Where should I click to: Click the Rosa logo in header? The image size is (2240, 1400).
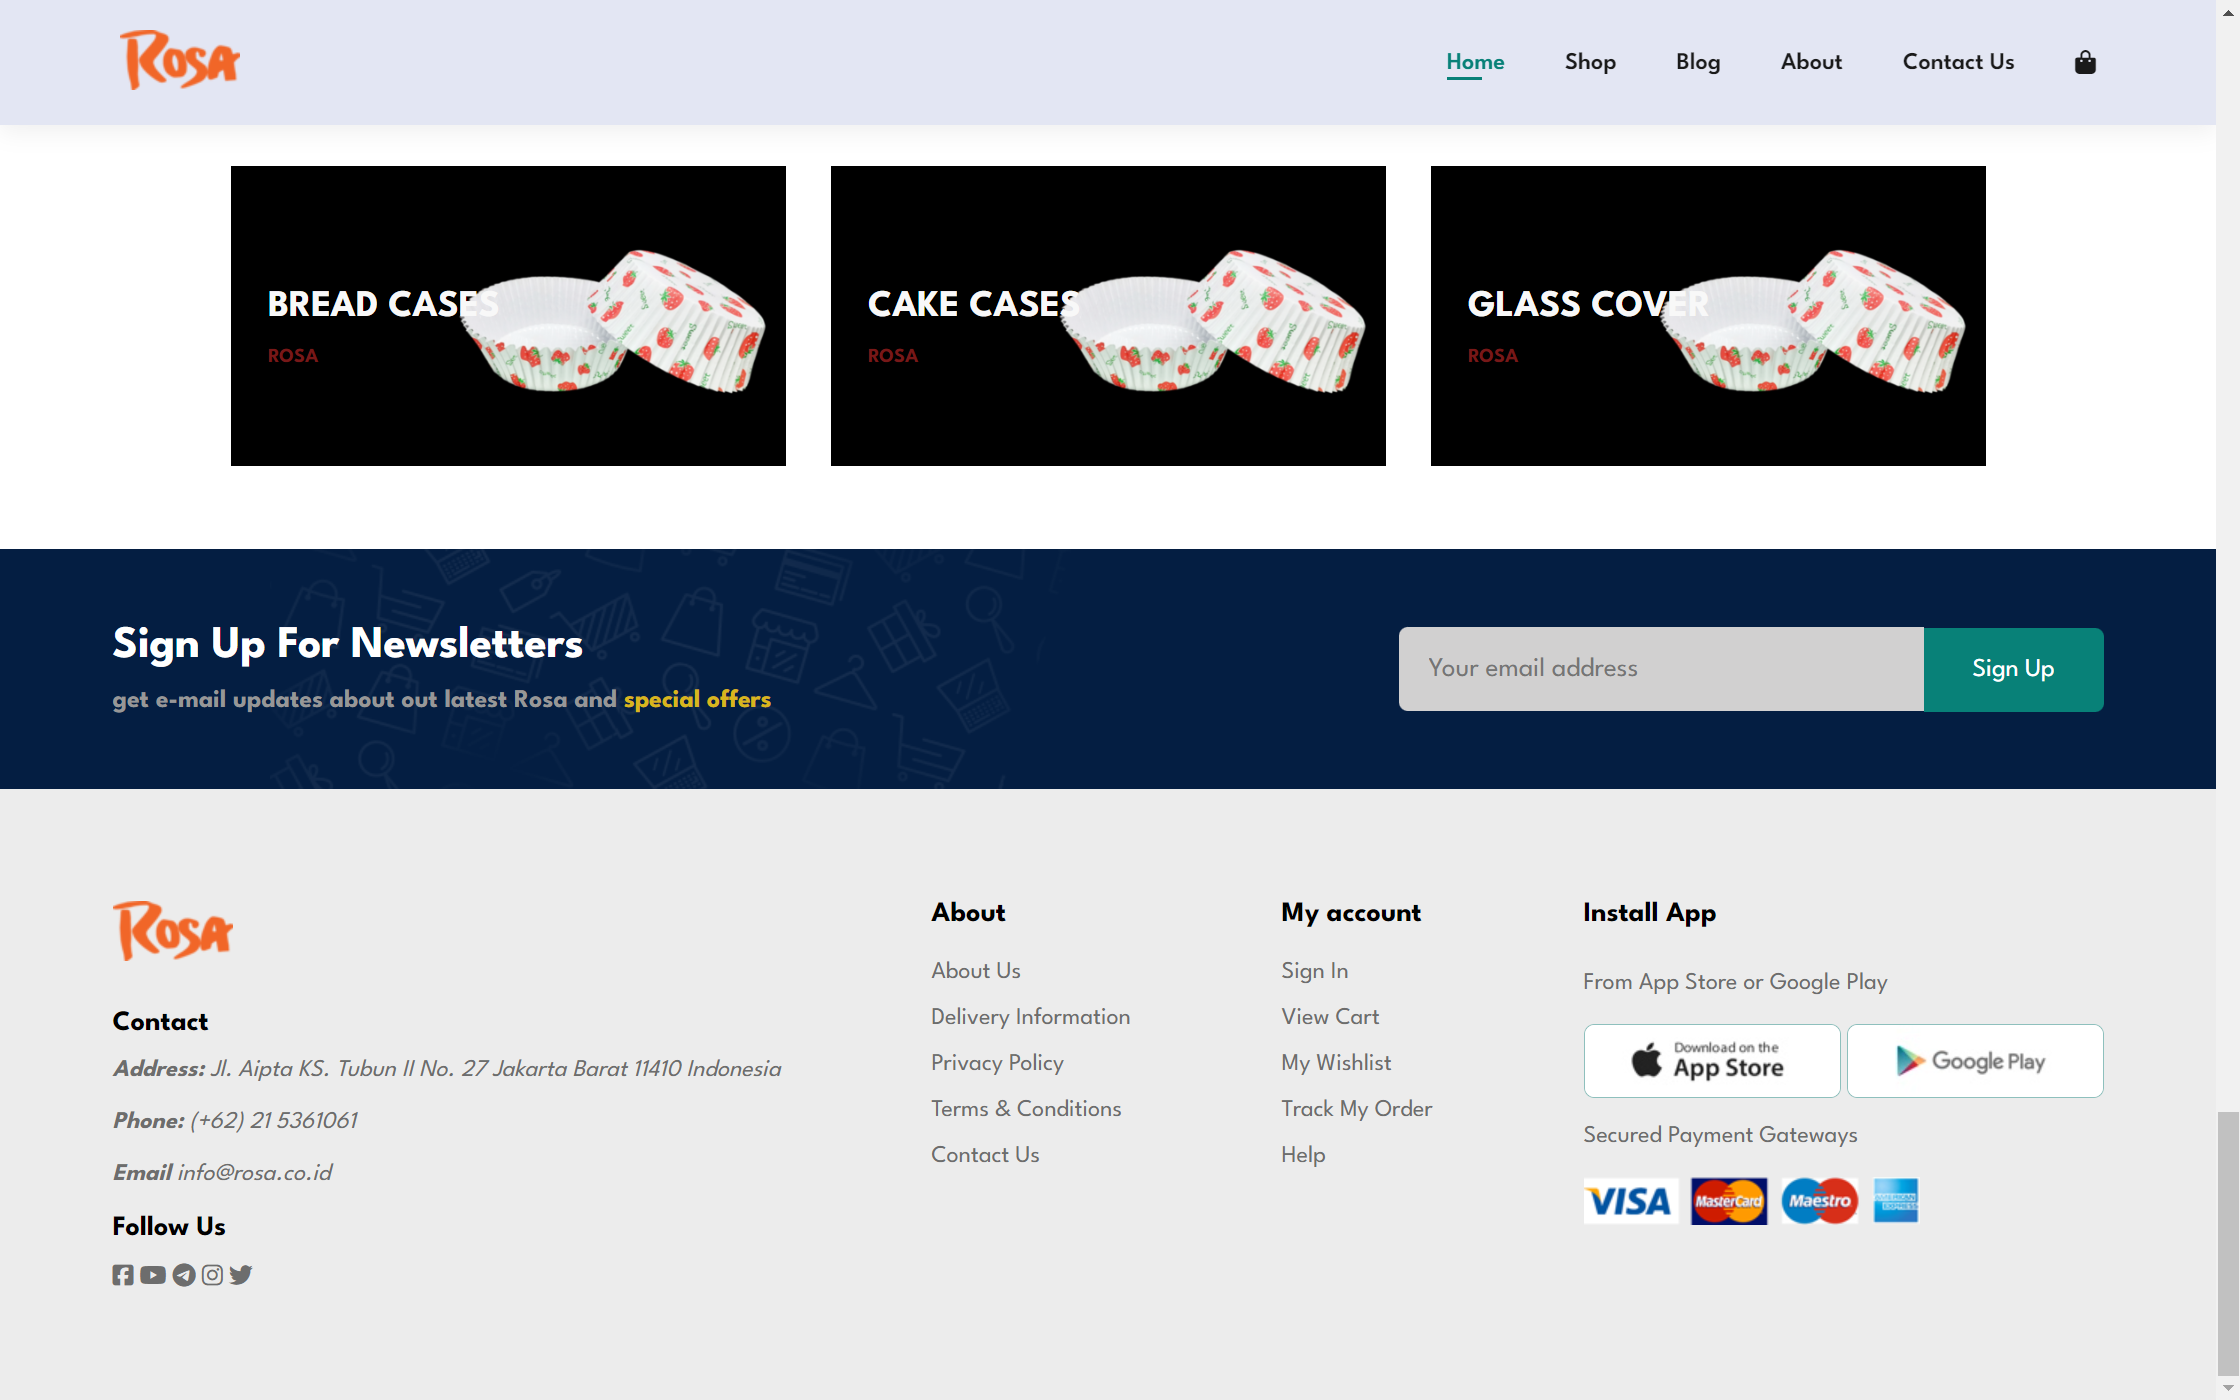click(x=180, y=61)
